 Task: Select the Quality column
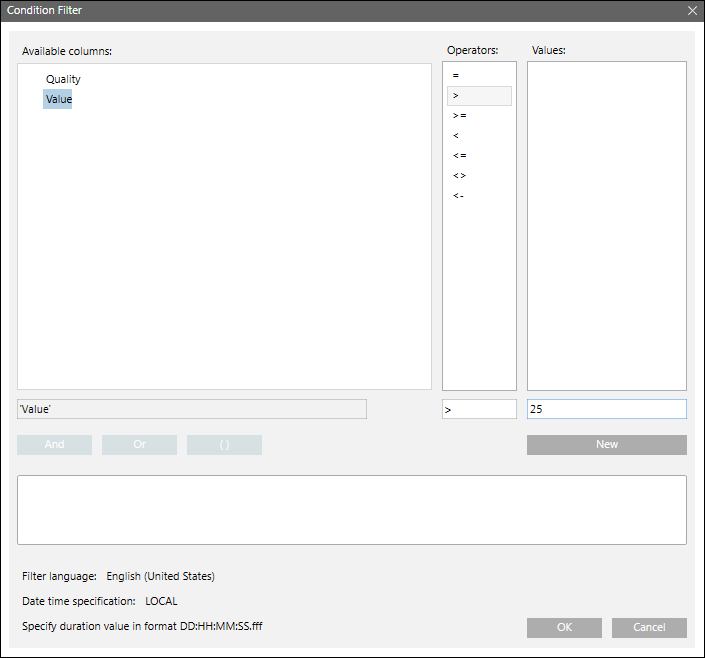[63, 79]
